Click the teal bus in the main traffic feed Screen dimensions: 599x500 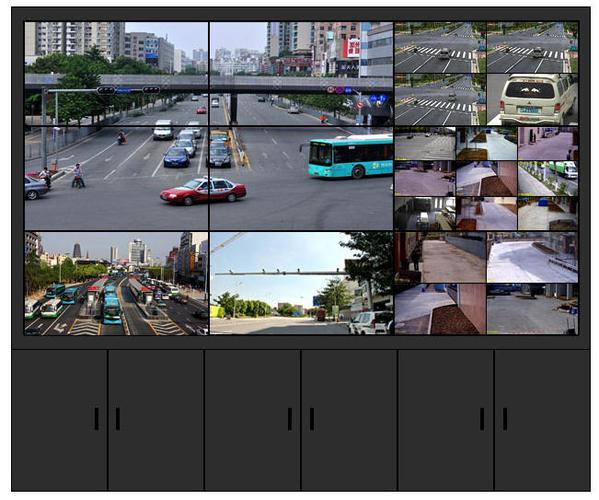(x=350, y=156)
